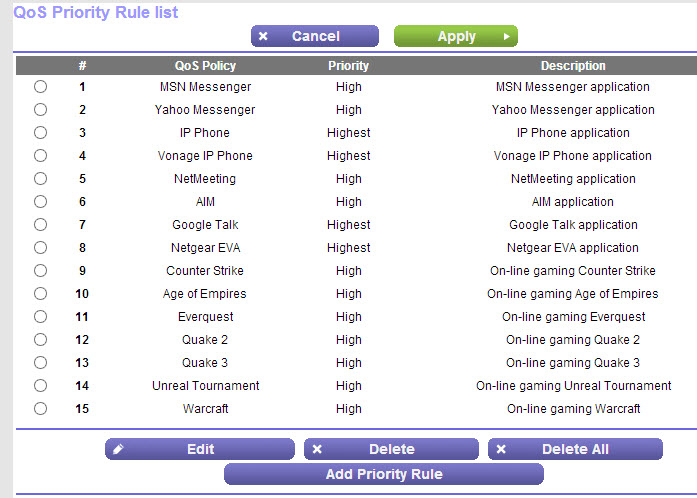Screen dimensions: 697x498
Task: Click description On-line gaming Quake 2
Action: click(x=573, y=340)
